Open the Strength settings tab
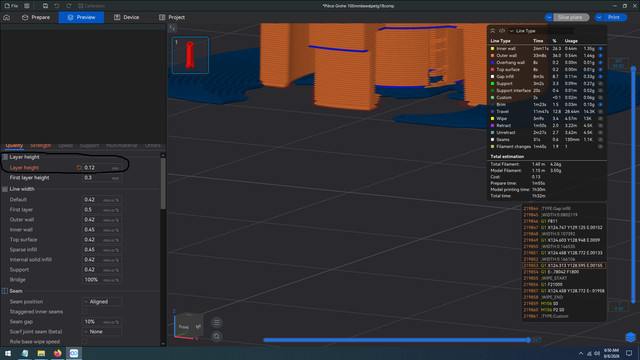This screenshot has width=640, height=360. tap(40, 145)
